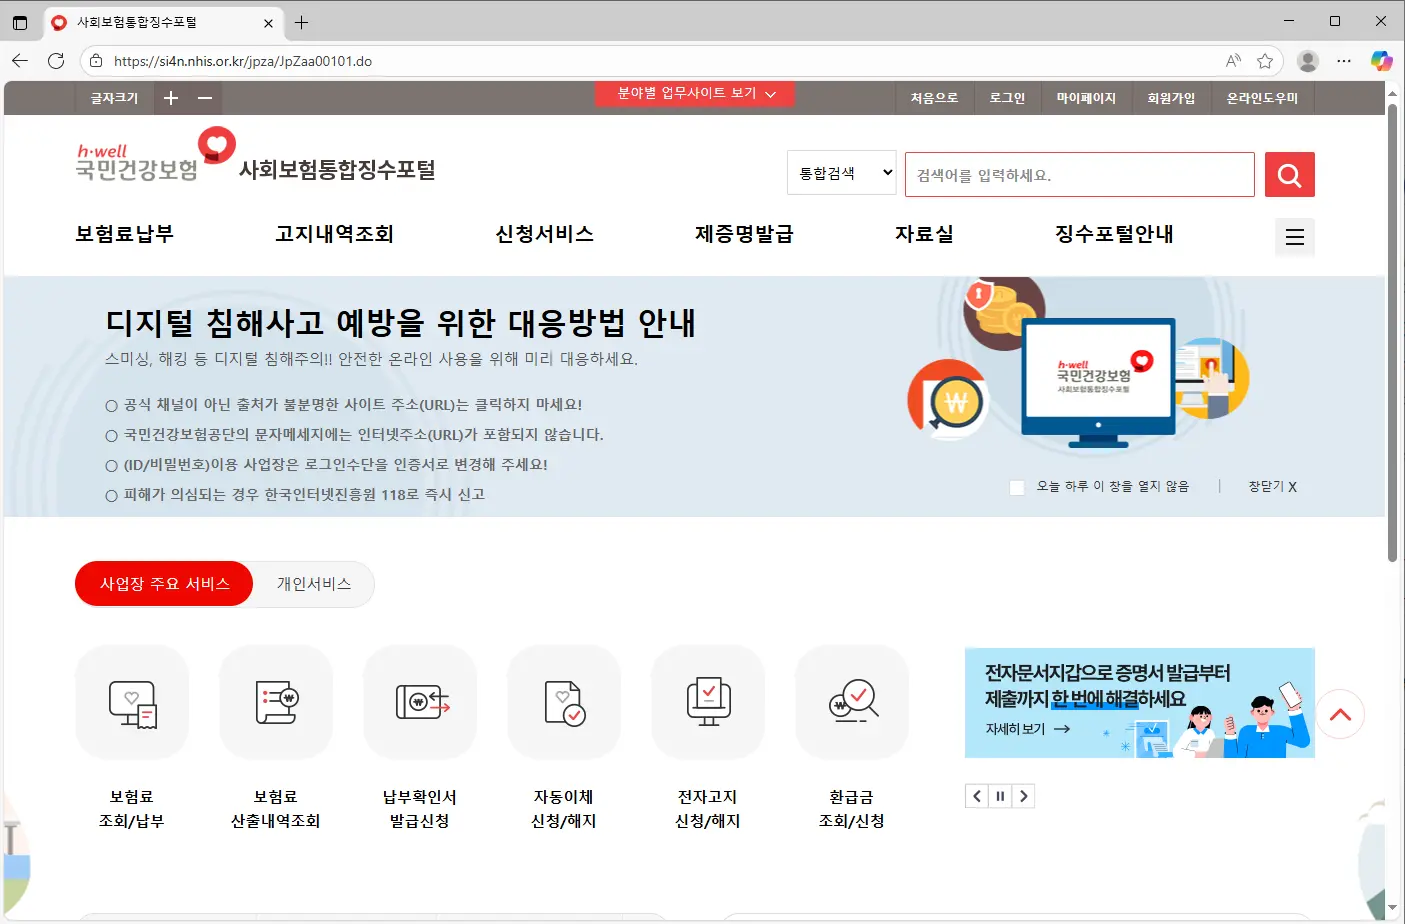Click the 환급금 조회/신청 magnifier icon
The height and width of the screenshot is (924, 1405).
[x=852, y=702]
